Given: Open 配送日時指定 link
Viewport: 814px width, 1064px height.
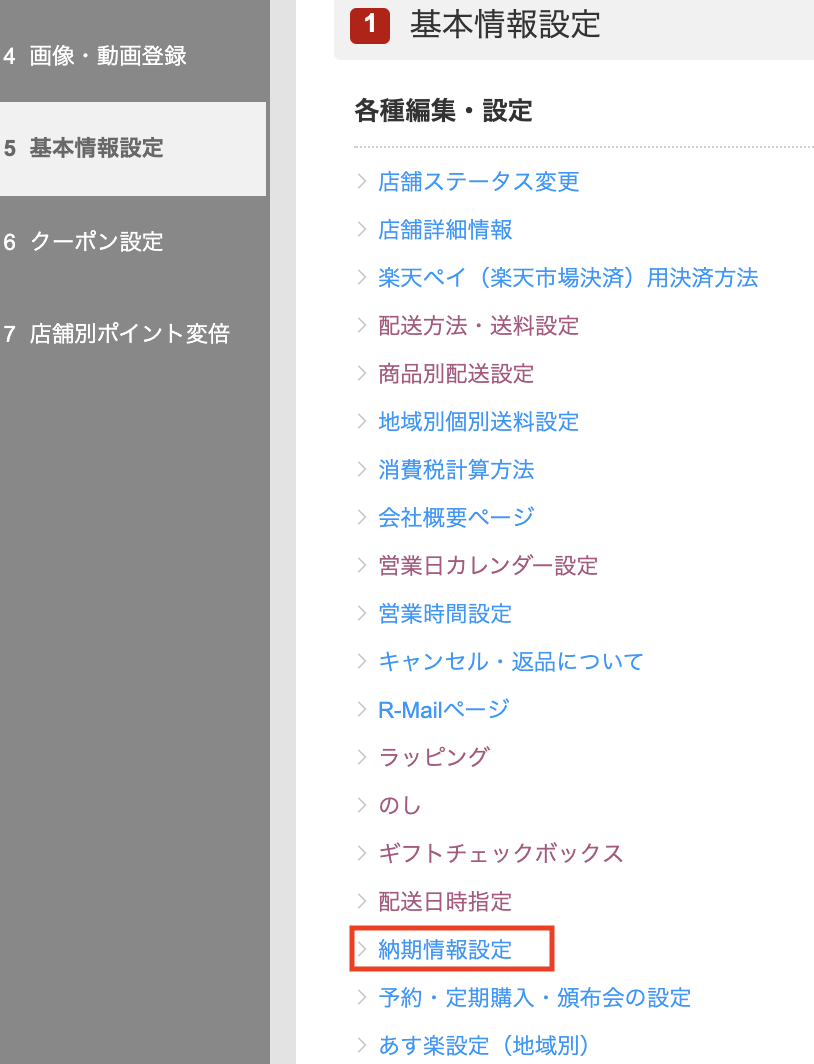Looking at the screenshot, I should point(445,902).
